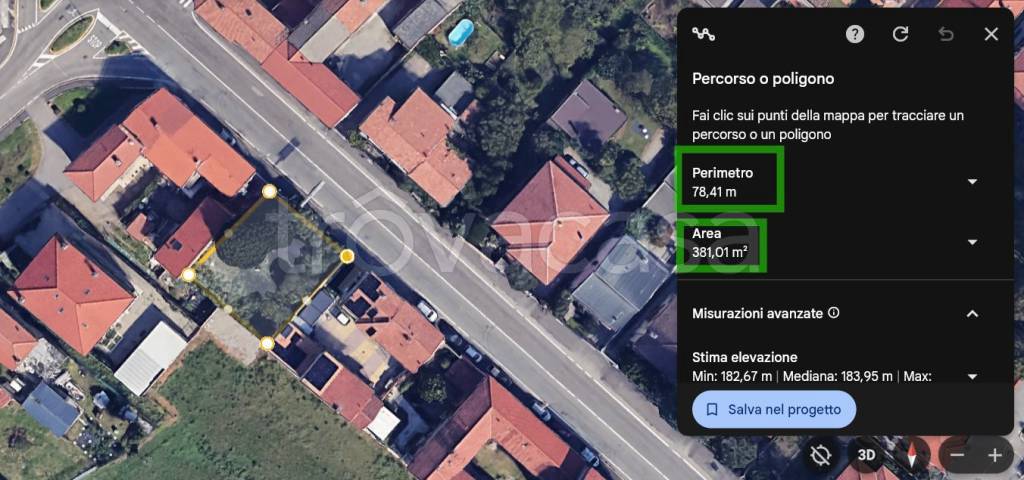Click Salva nel progetto button

(774, 409)
